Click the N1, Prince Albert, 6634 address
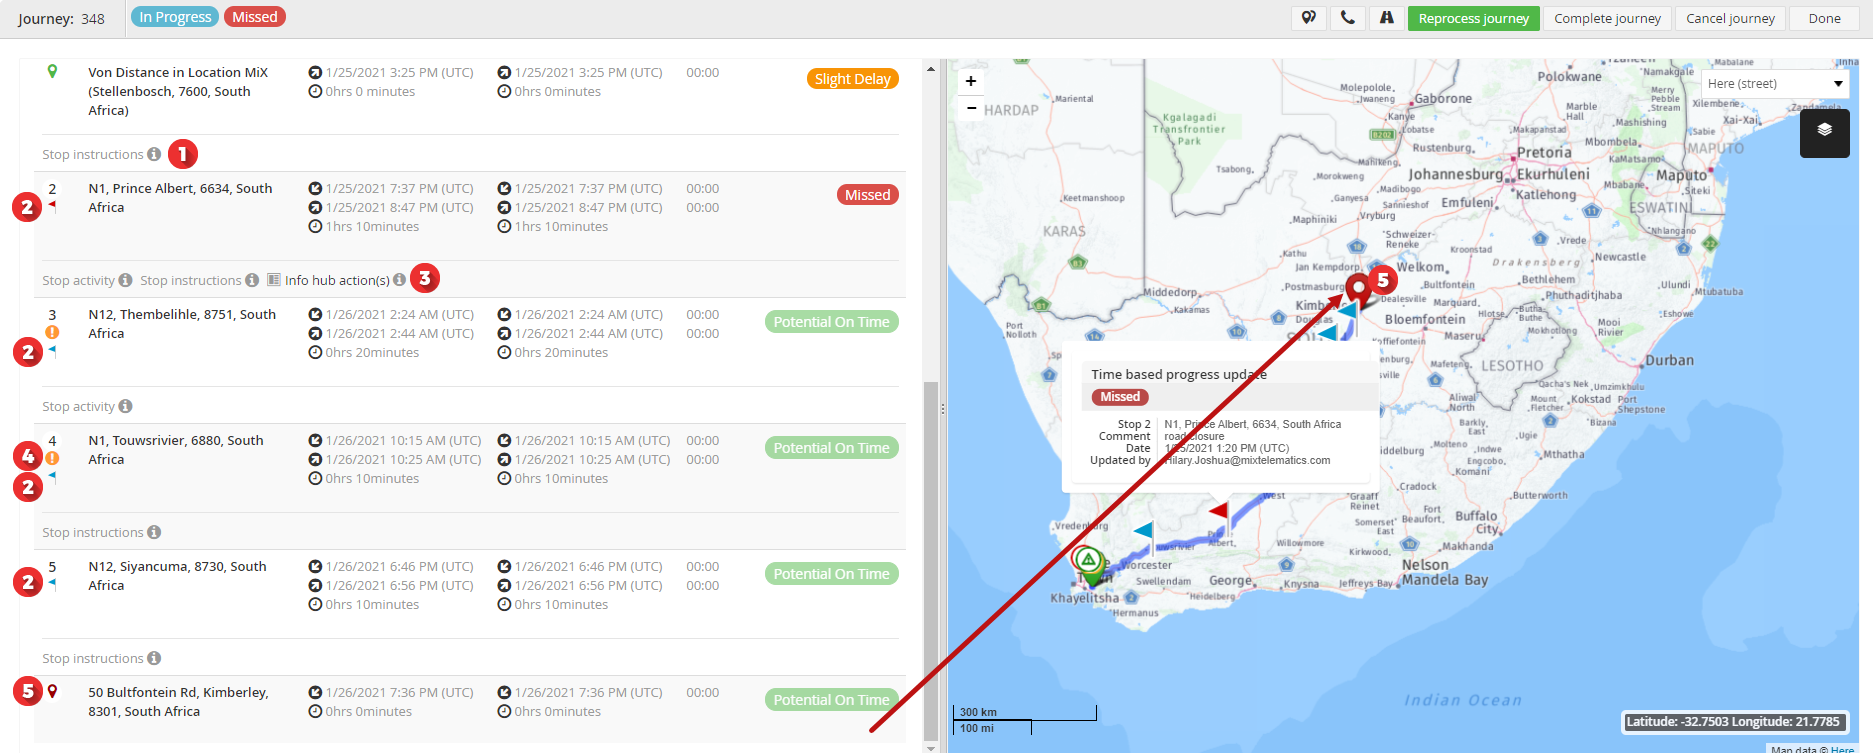This screenshot has height=753, width=1873. tap(180, 198)
